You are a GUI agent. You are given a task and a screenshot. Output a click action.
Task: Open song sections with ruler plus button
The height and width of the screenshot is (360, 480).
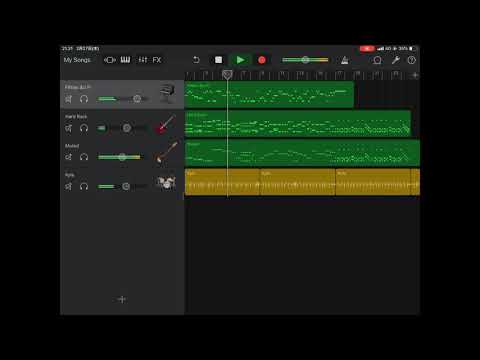tap(415, 75)
